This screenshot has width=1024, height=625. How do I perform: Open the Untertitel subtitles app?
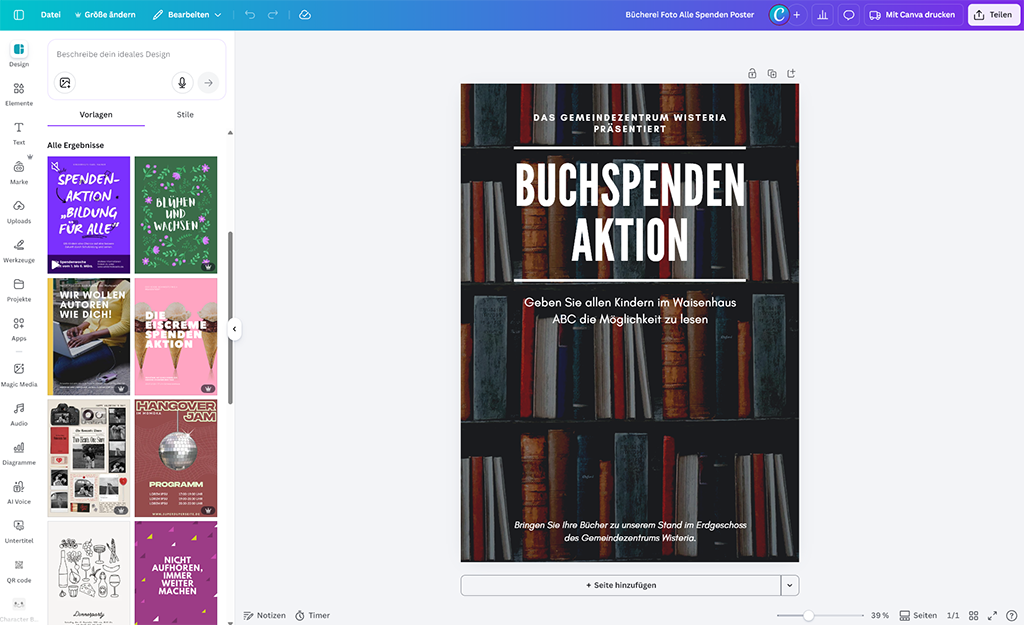point(19,532)
